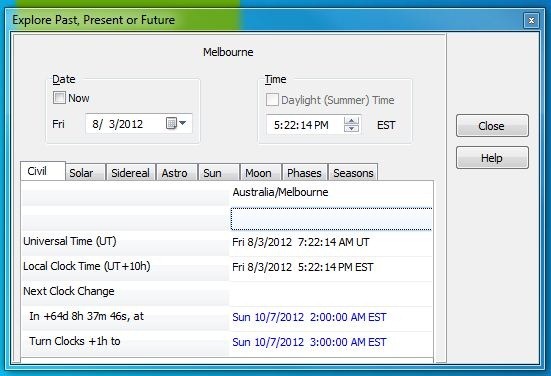
Task: Go to the Moon tab
Action: click(260, 173)
